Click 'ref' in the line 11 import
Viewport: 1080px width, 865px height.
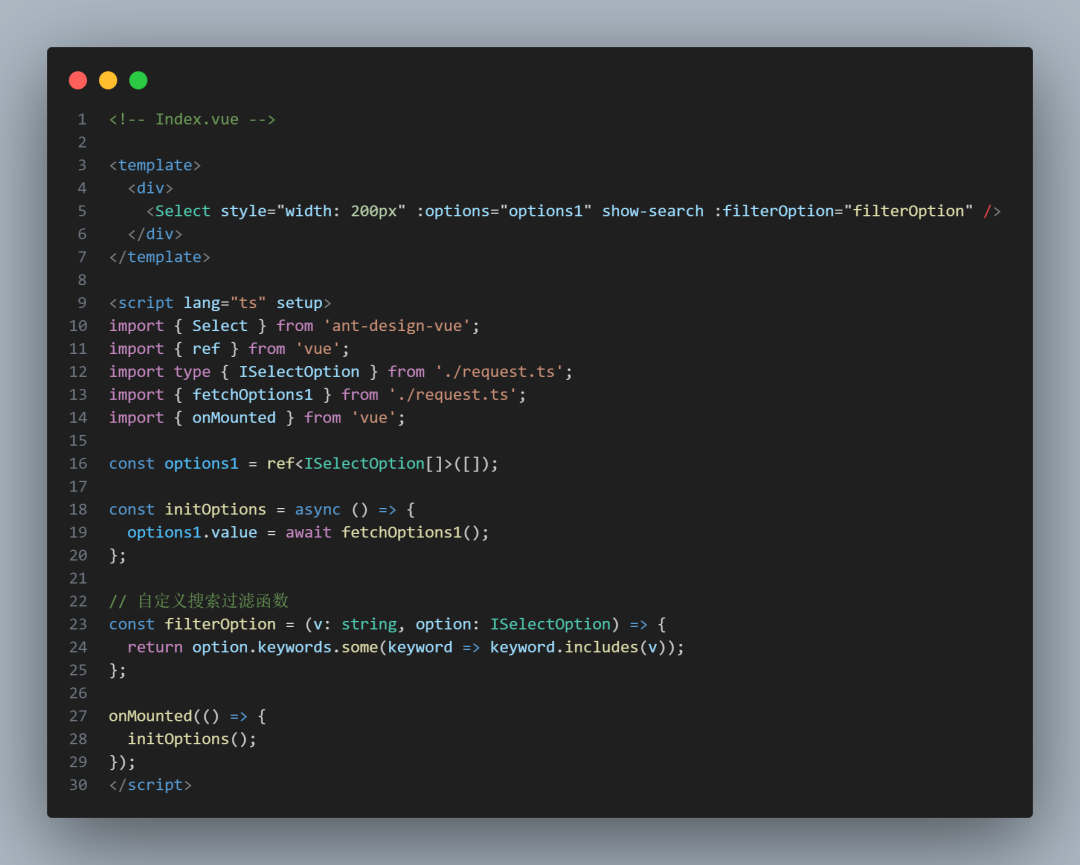206,348
